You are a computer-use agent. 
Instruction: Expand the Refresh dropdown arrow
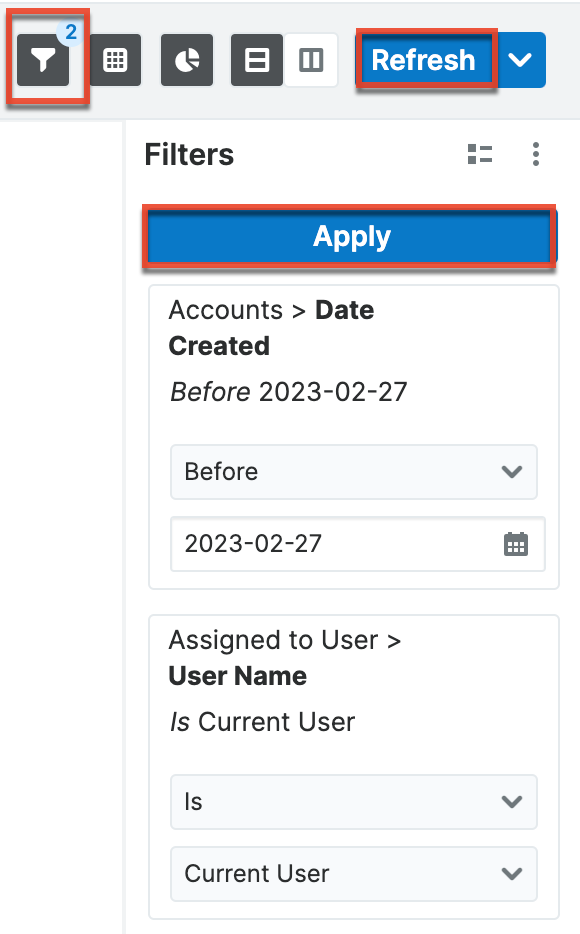pyautogui.click(x=521, y=60)
